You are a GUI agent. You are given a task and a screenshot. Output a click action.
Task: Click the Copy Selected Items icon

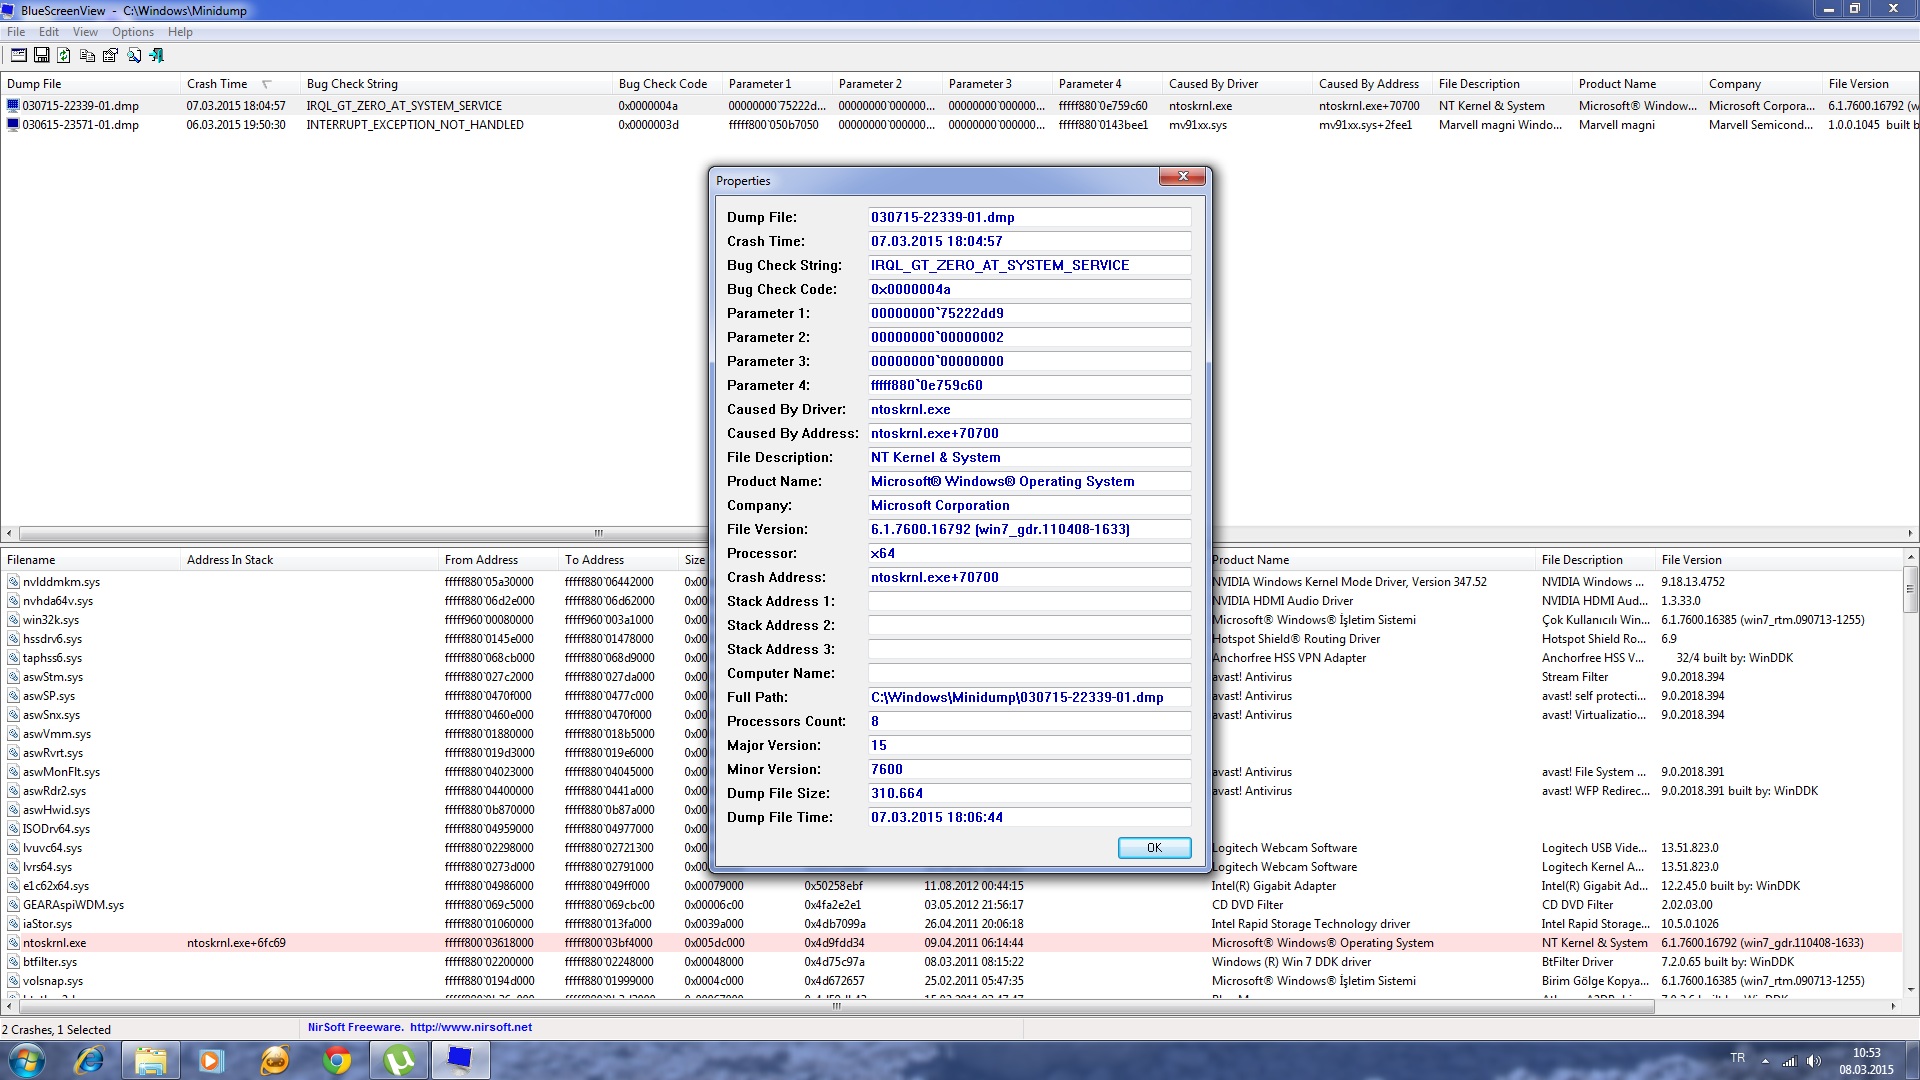click(x=87, y=56)
